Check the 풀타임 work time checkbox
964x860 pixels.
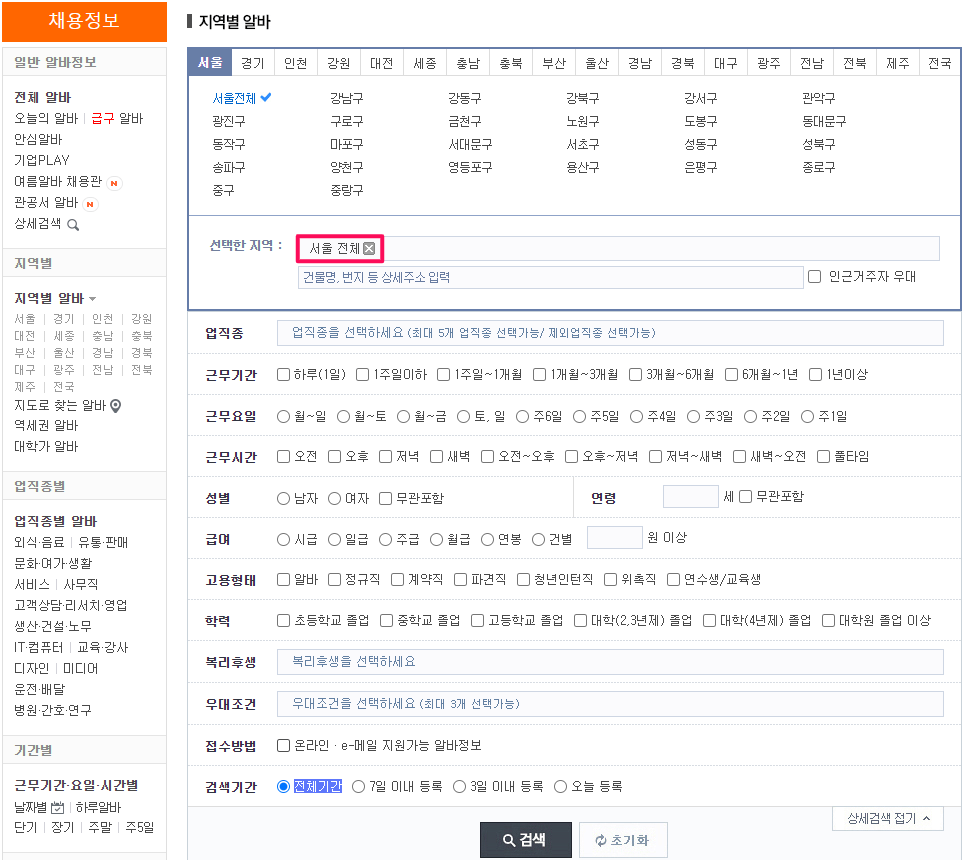click(823, 456)
